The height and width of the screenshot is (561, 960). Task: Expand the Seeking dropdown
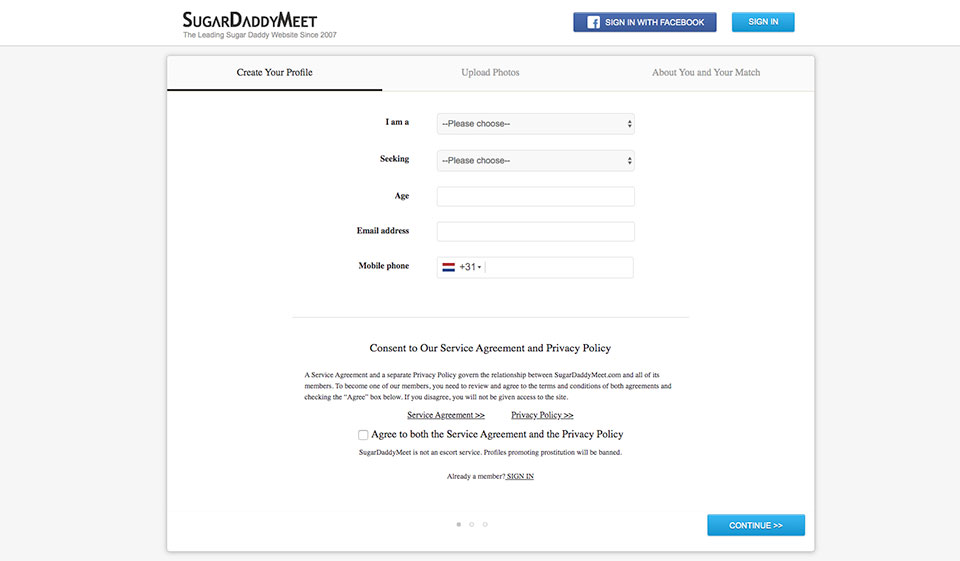[x=535, y=160]
